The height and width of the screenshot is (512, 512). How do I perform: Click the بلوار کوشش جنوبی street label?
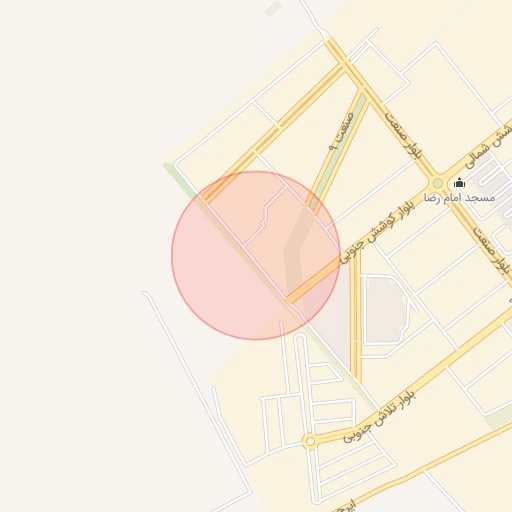[377, 232]
